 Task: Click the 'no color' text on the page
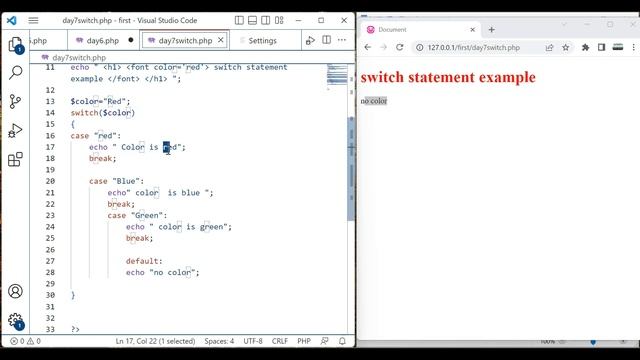click(x=373, y=101)
